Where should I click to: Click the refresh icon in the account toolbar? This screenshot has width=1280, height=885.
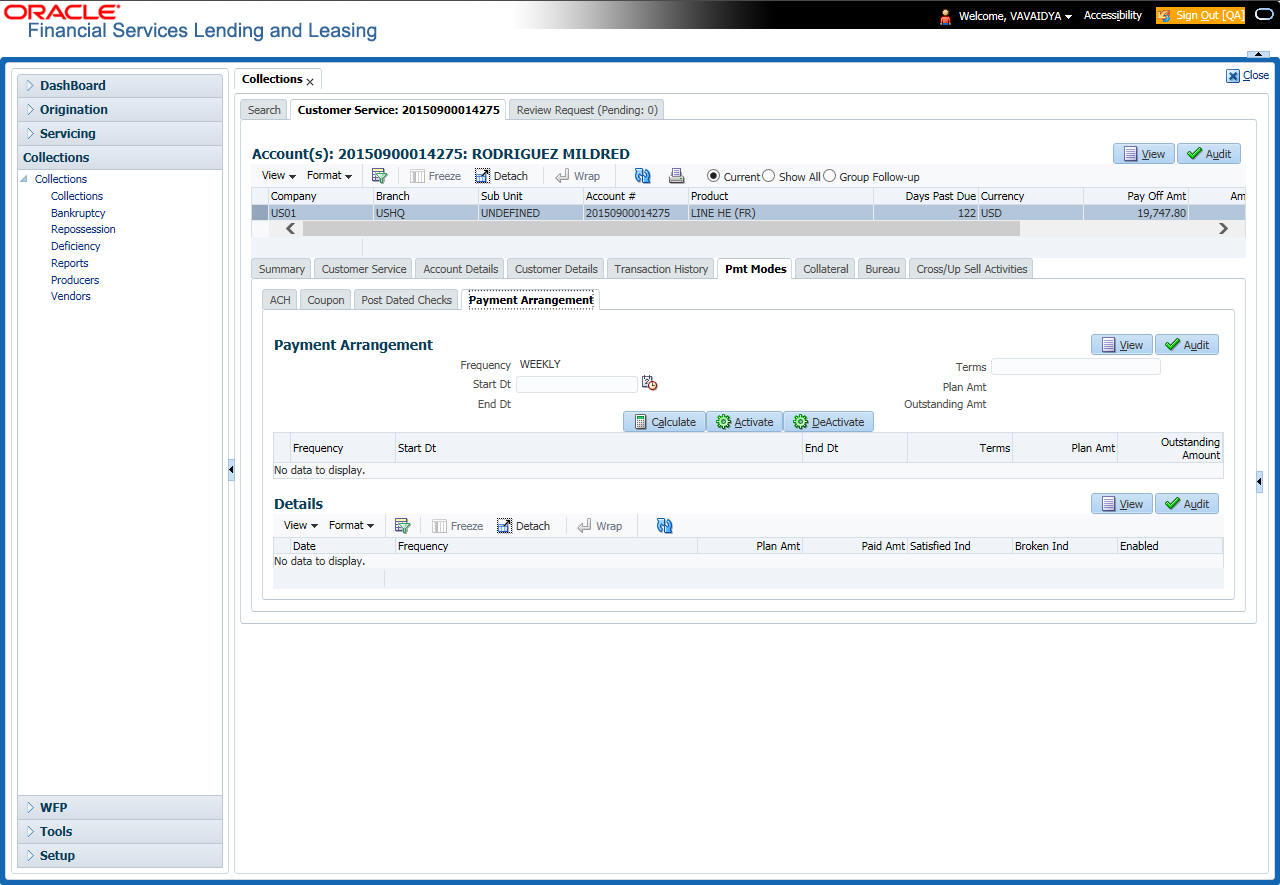[x=642, y=176]
